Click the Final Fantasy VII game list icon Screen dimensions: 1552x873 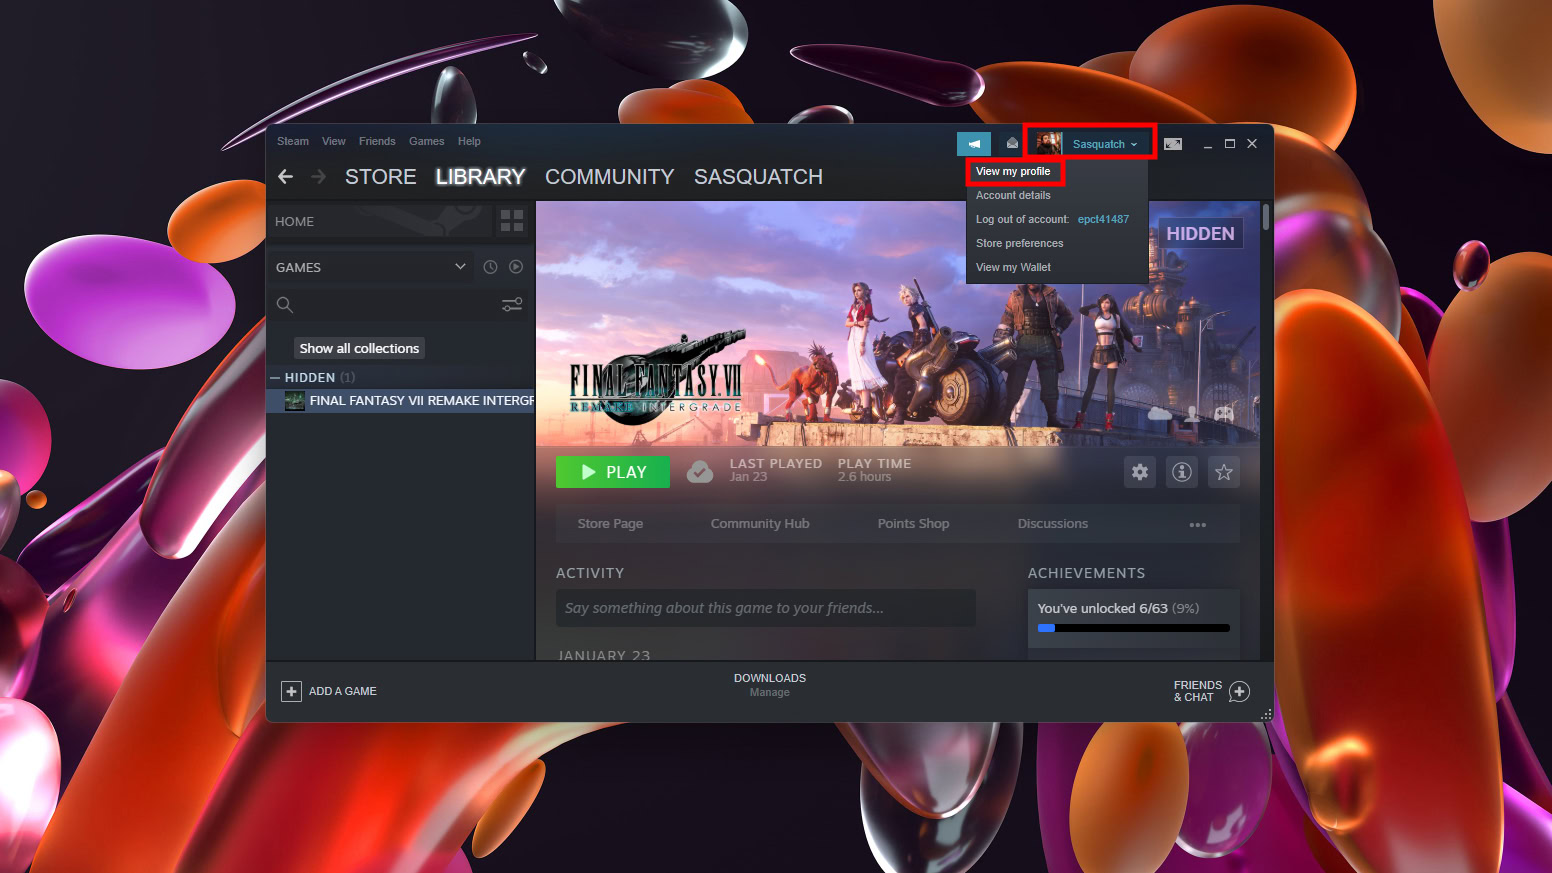tap(295, 401)
